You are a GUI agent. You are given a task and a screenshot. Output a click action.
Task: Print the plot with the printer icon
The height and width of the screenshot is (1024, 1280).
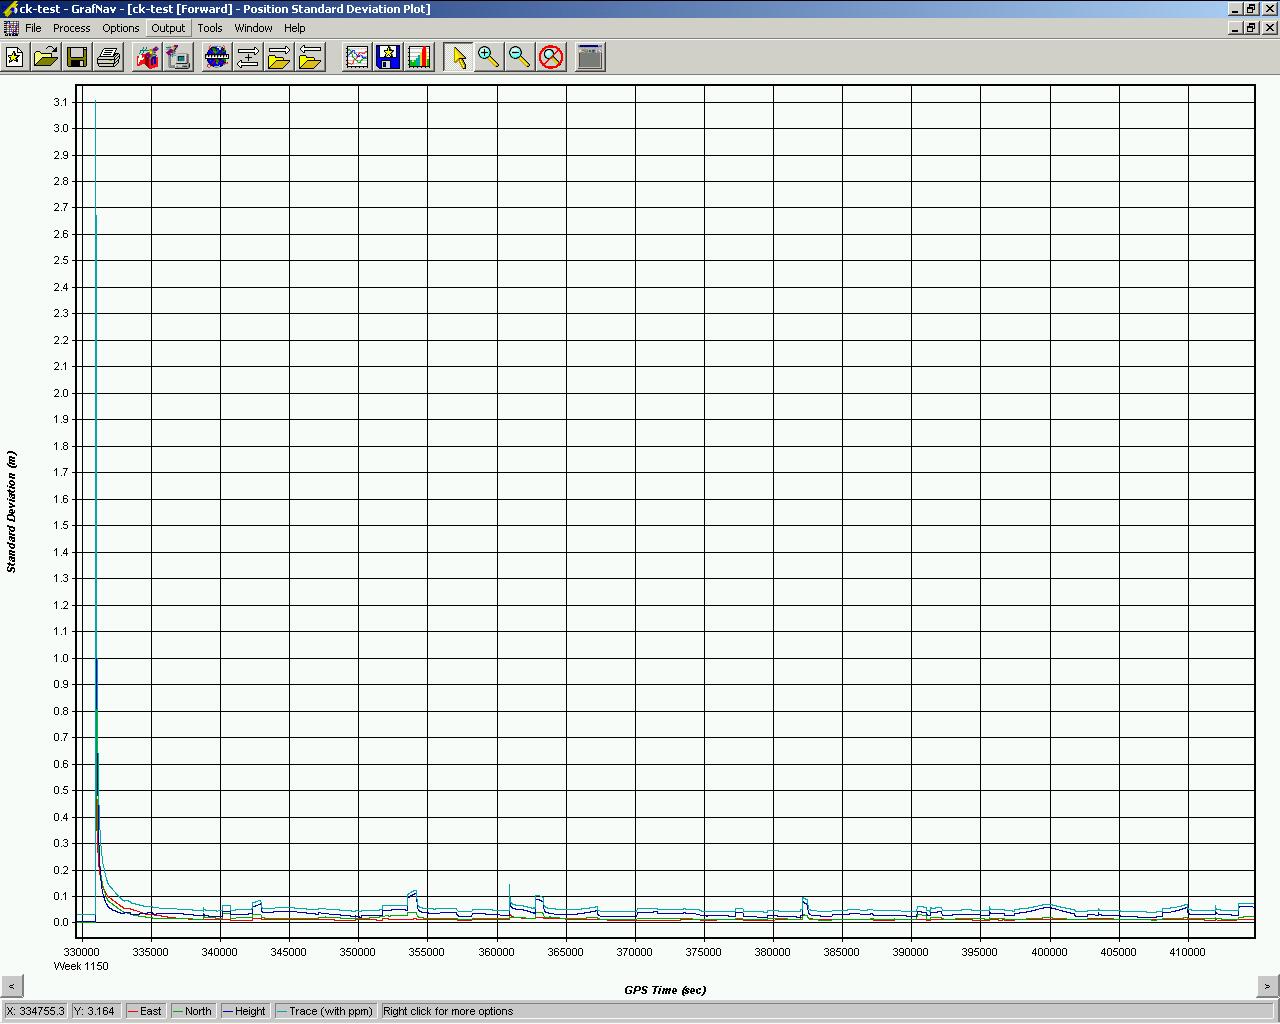click(x=108, y=57)
